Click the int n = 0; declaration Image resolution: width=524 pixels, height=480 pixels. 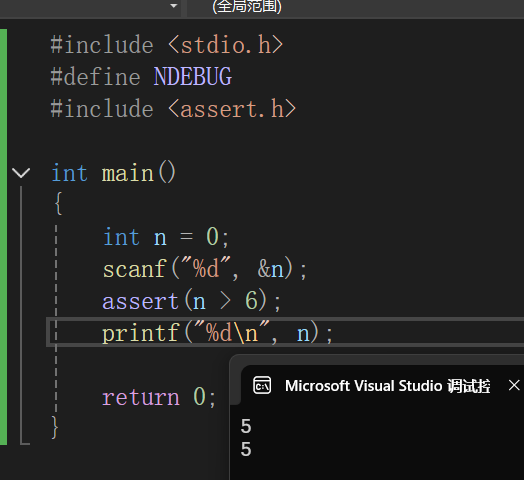point(166,237)
